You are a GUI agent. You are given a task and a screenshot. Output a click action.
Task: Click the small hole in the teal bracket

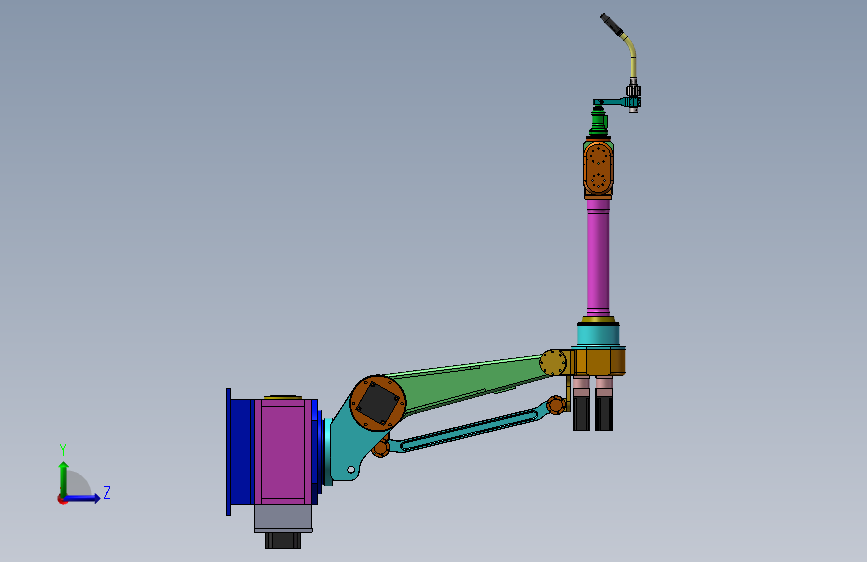[351, 470]
